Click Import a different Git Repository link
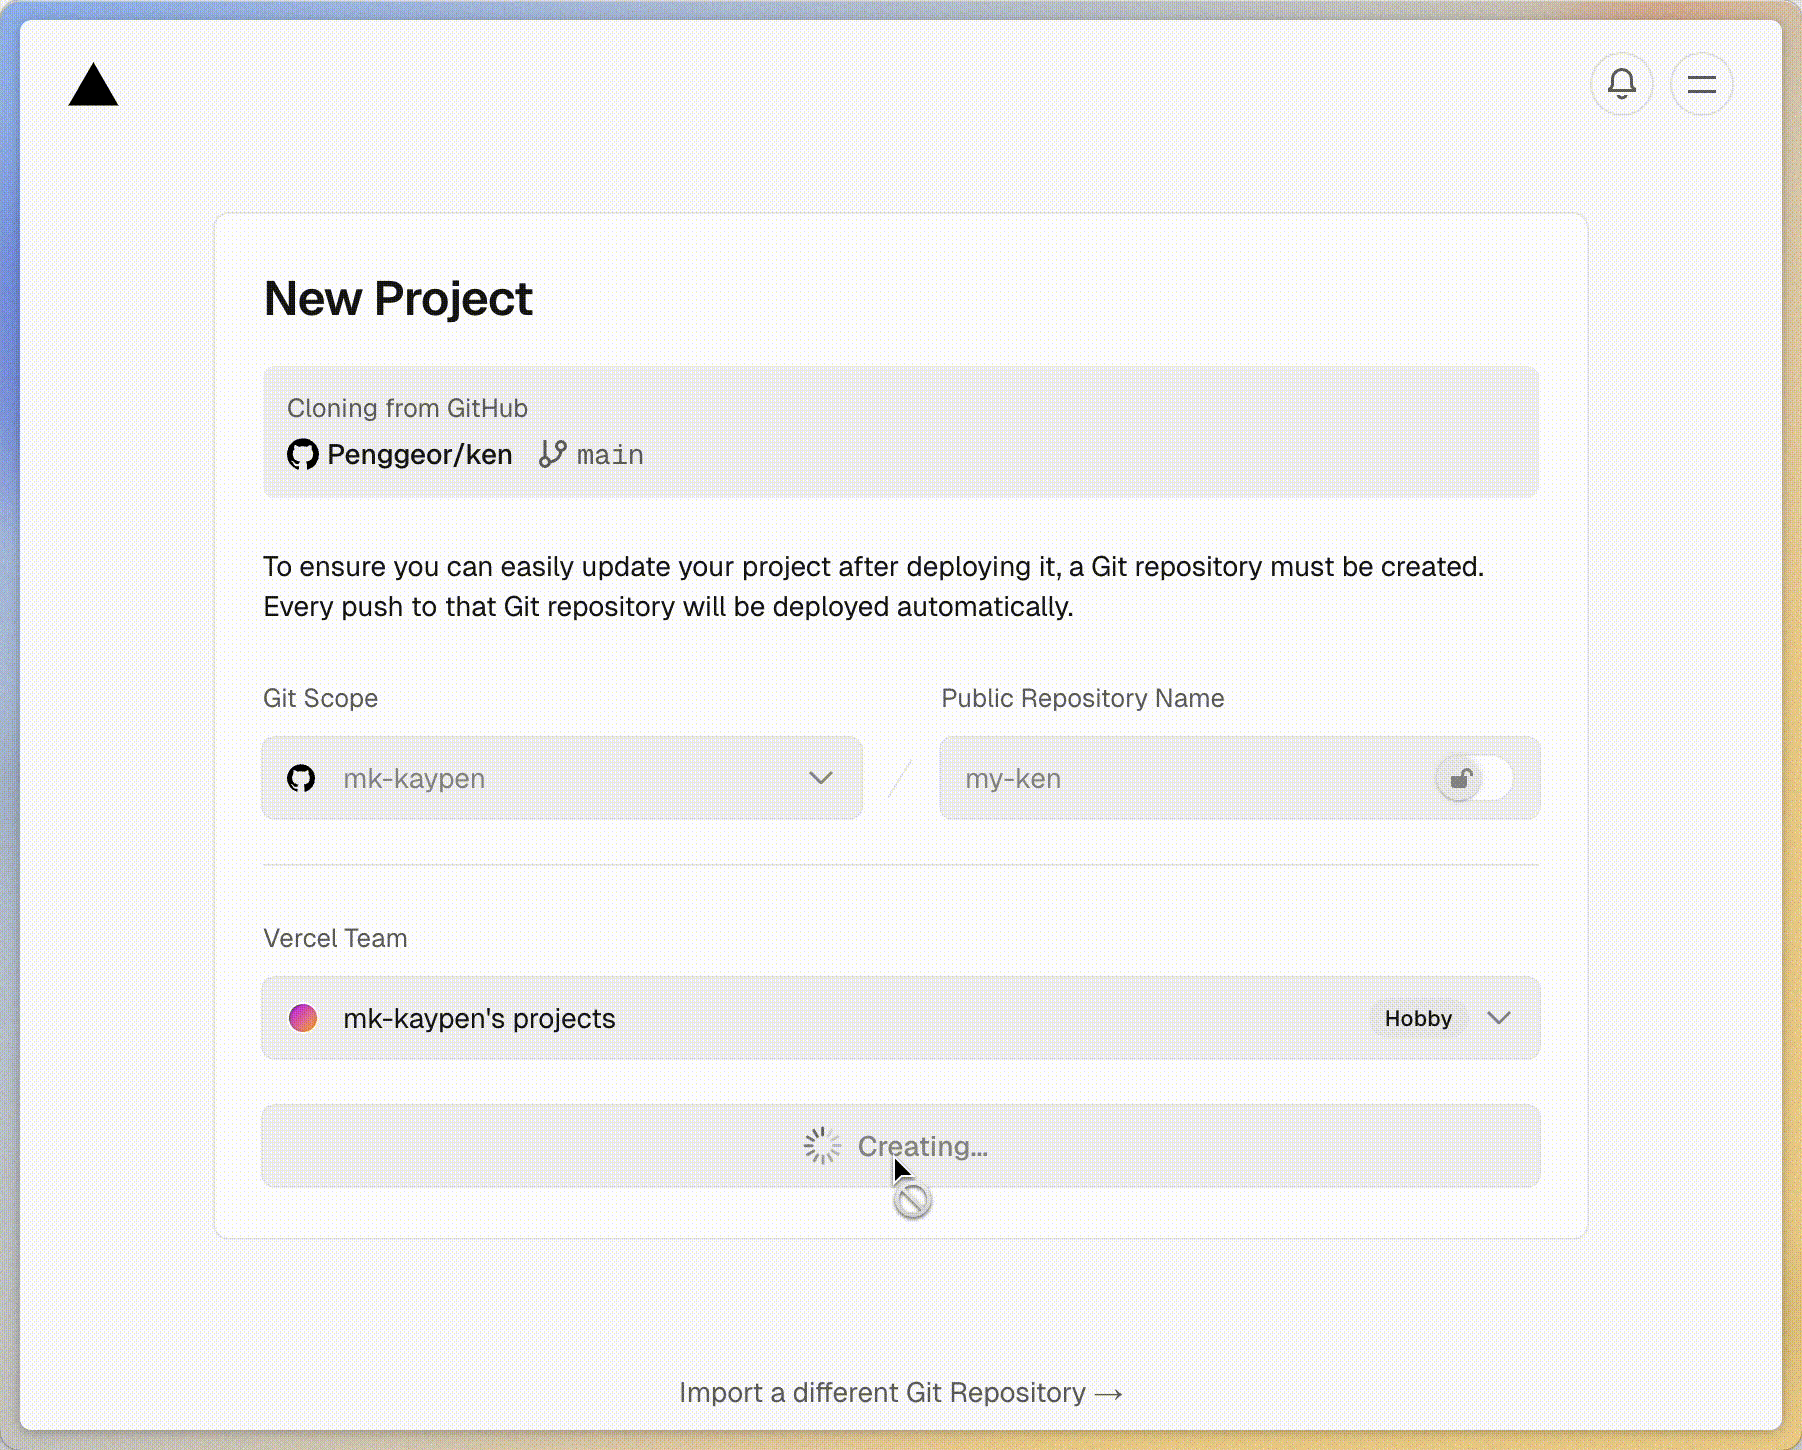1802x1450 pixels. coord(901,1392)
